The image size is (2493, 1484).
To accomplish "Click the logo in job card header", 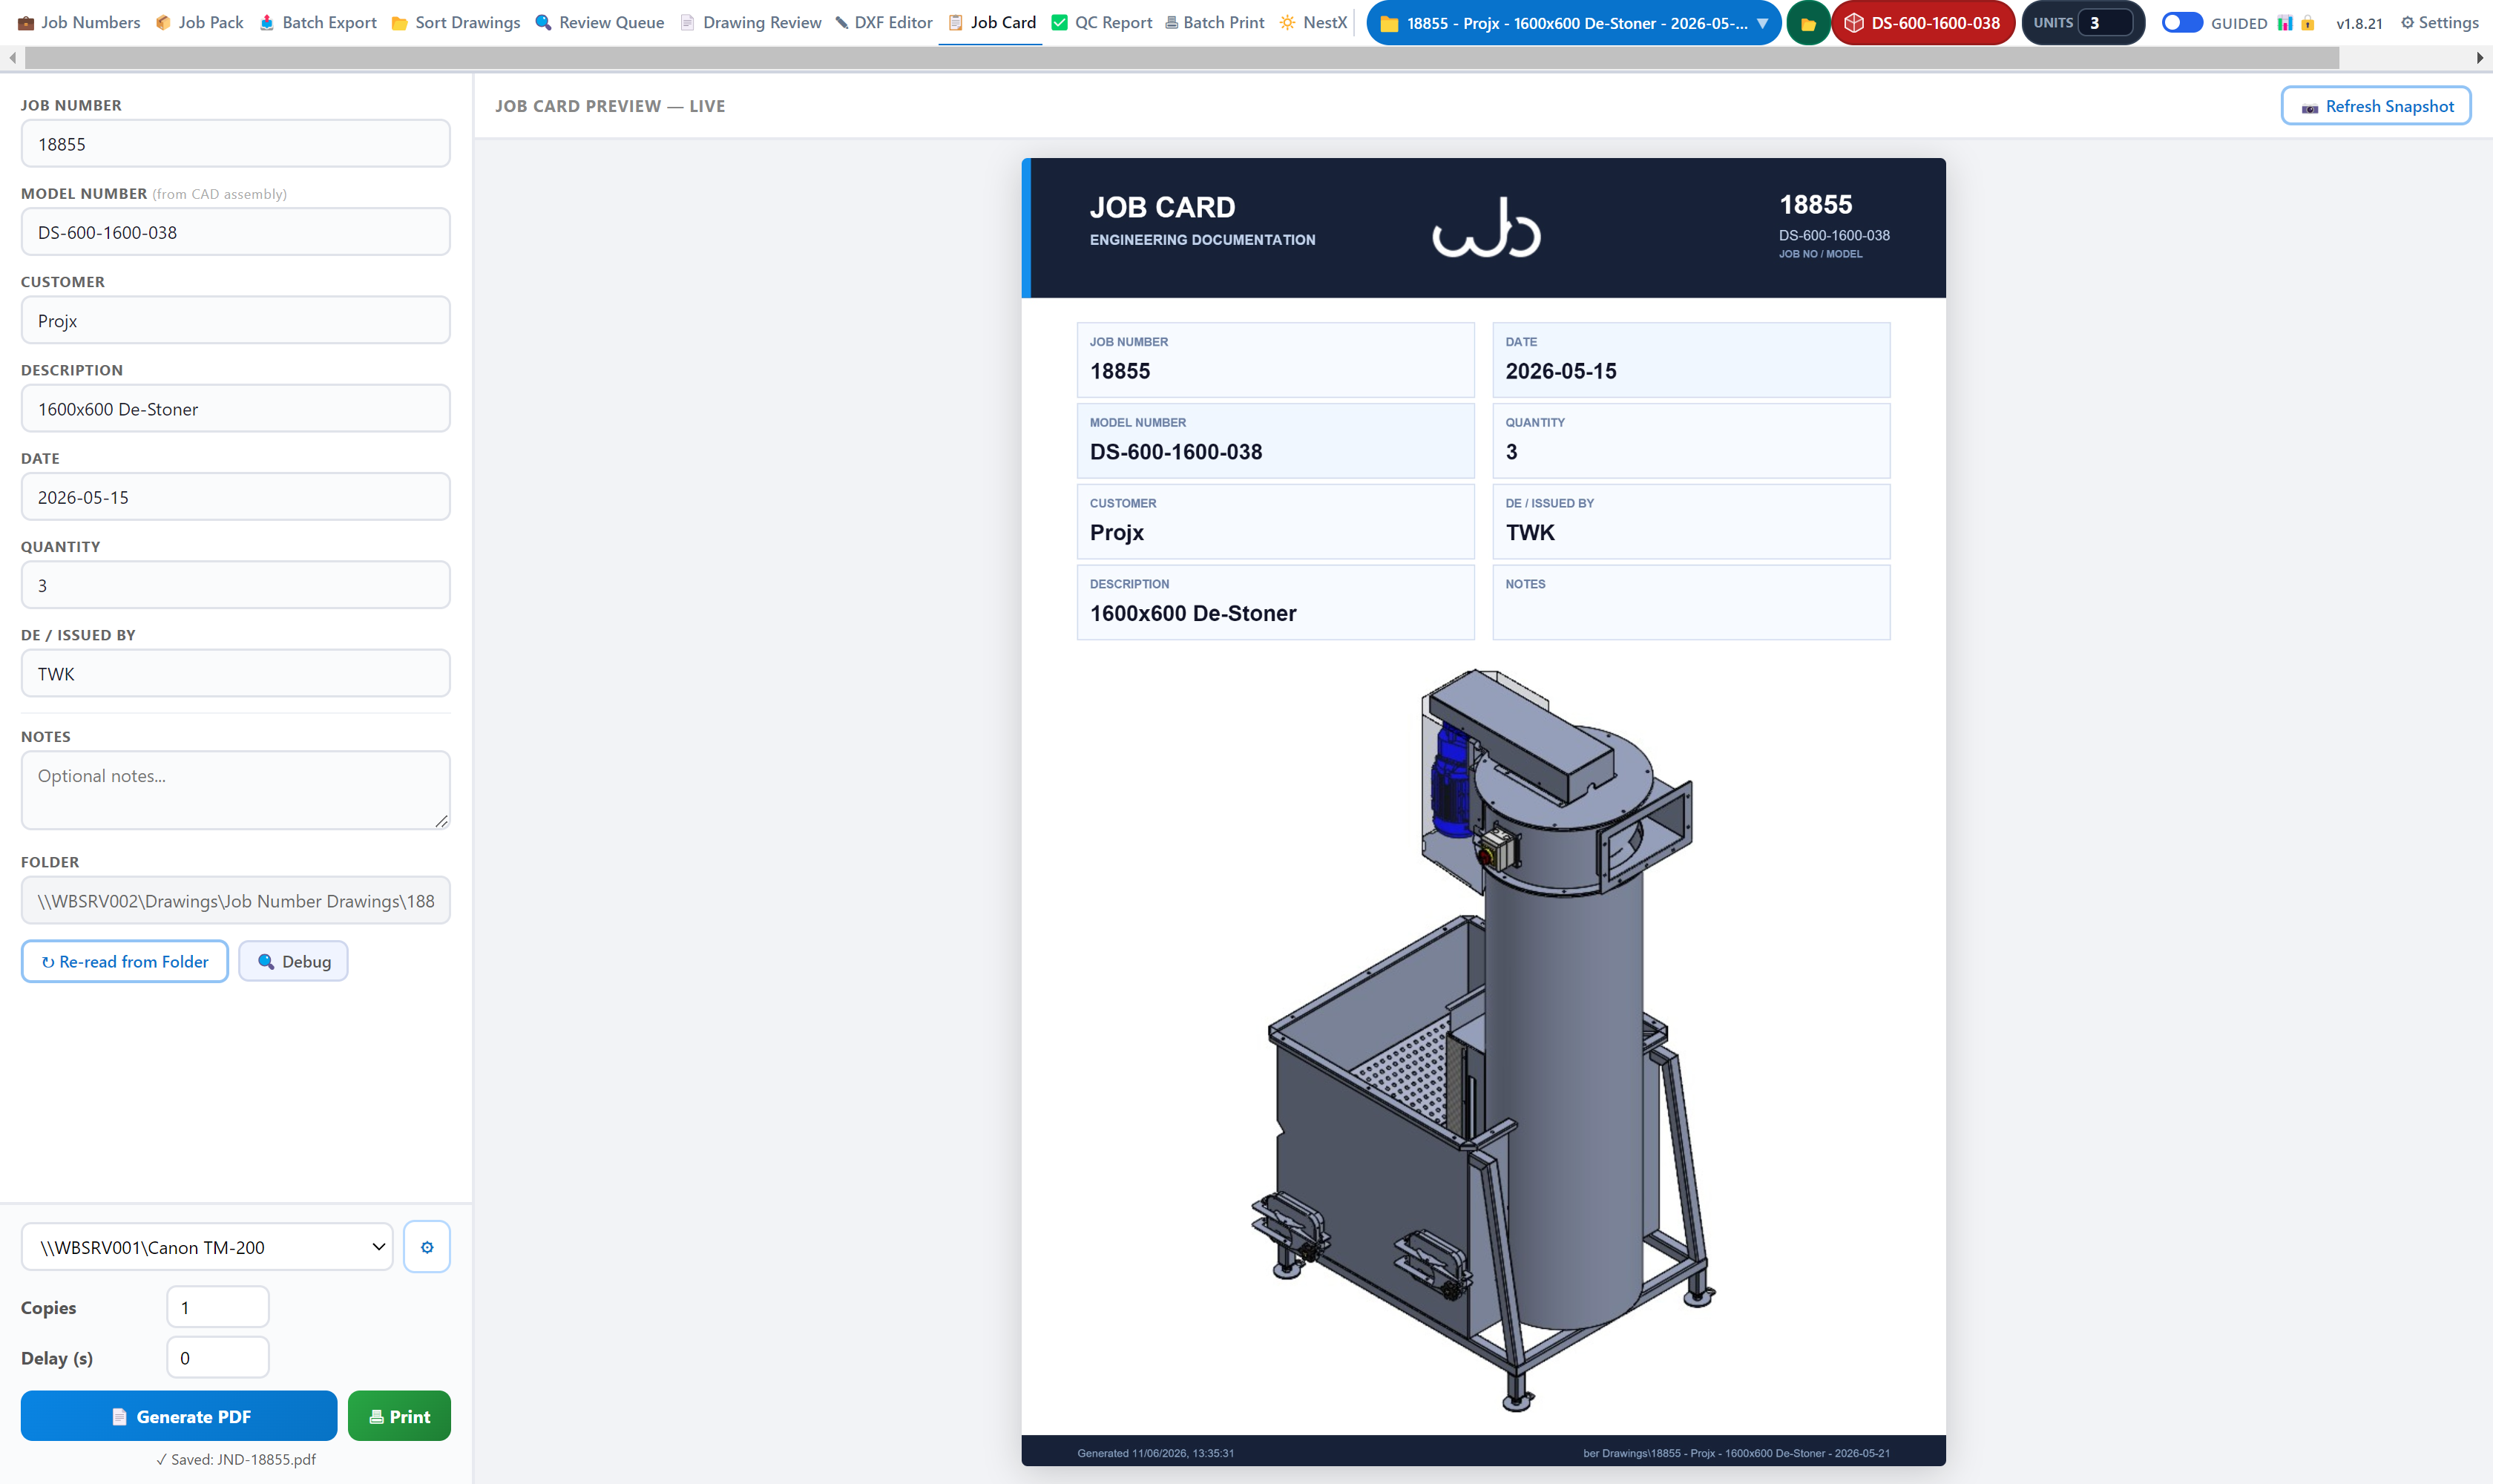I will (1487, 228).
